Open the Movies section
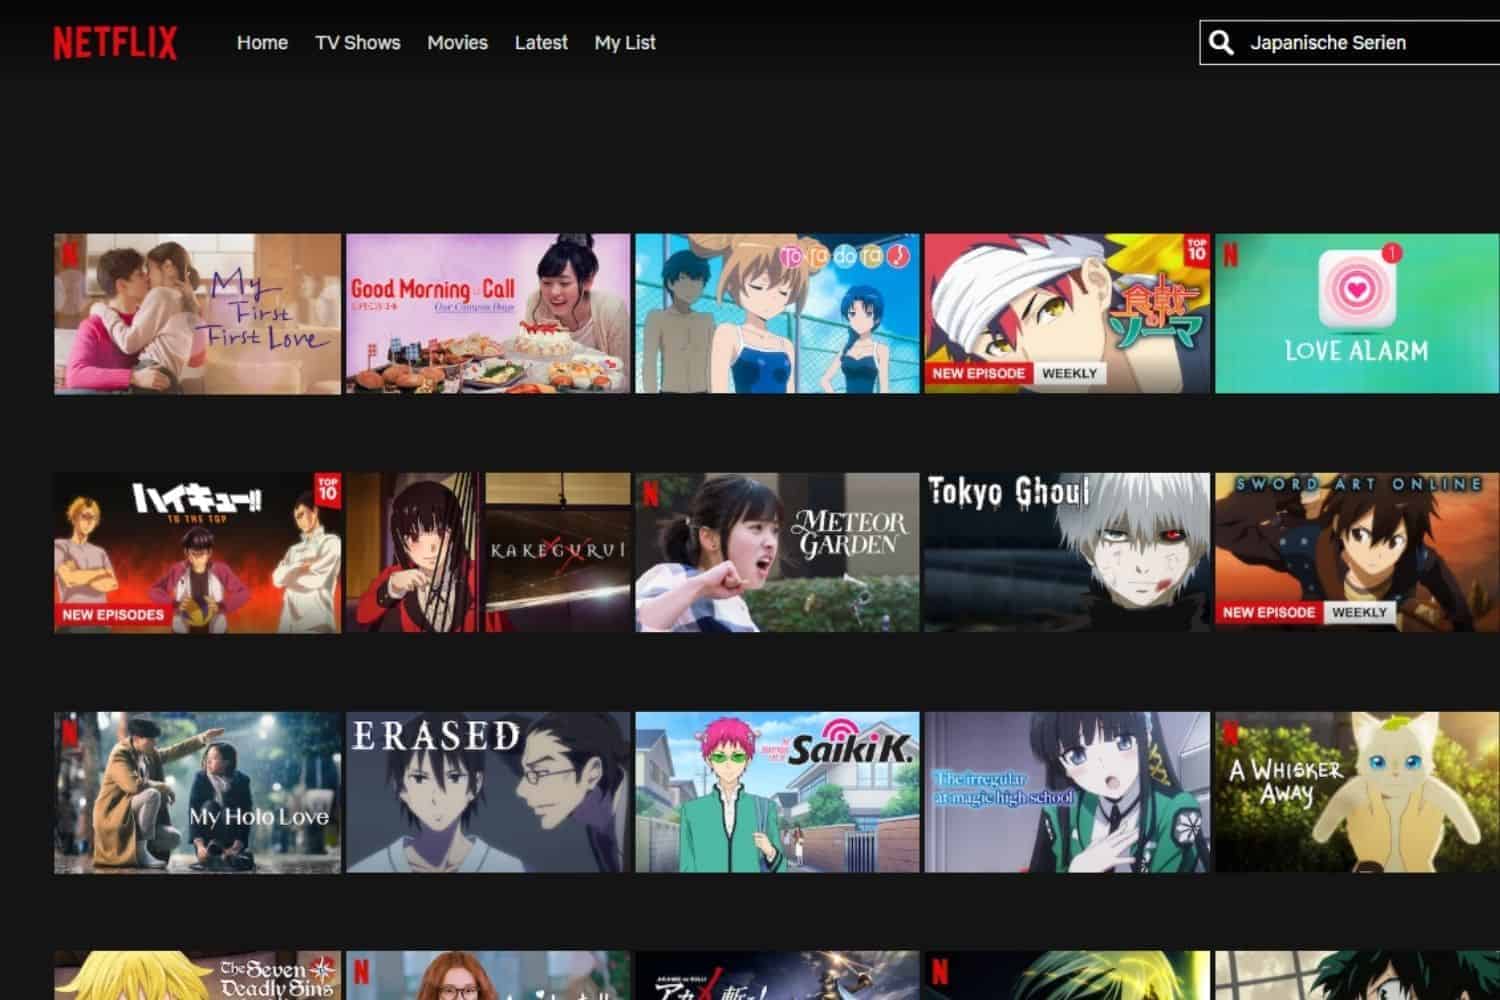 tap(457, 43)
